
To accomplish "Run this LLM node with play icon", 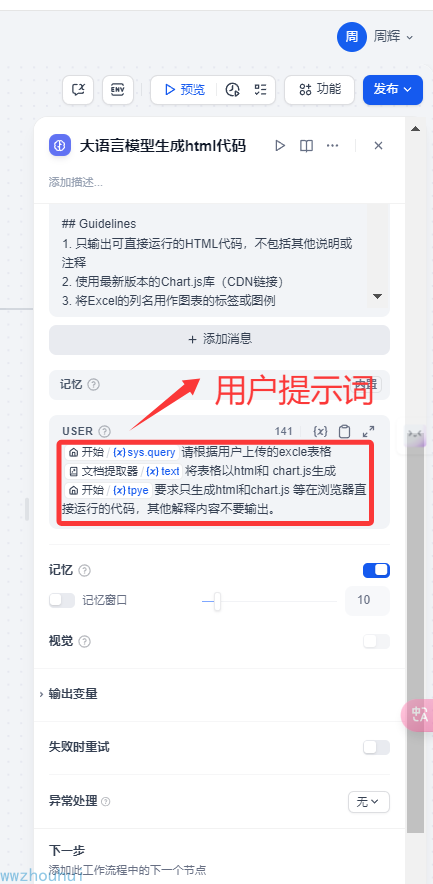I will [x=280, y=146].
